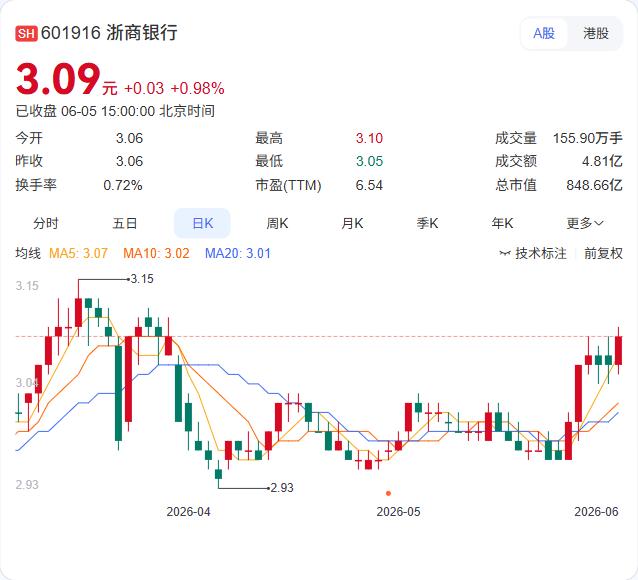The image size is (638, 580).
Task: Click the 2026-04 date axis label
Action: point(188,512)
